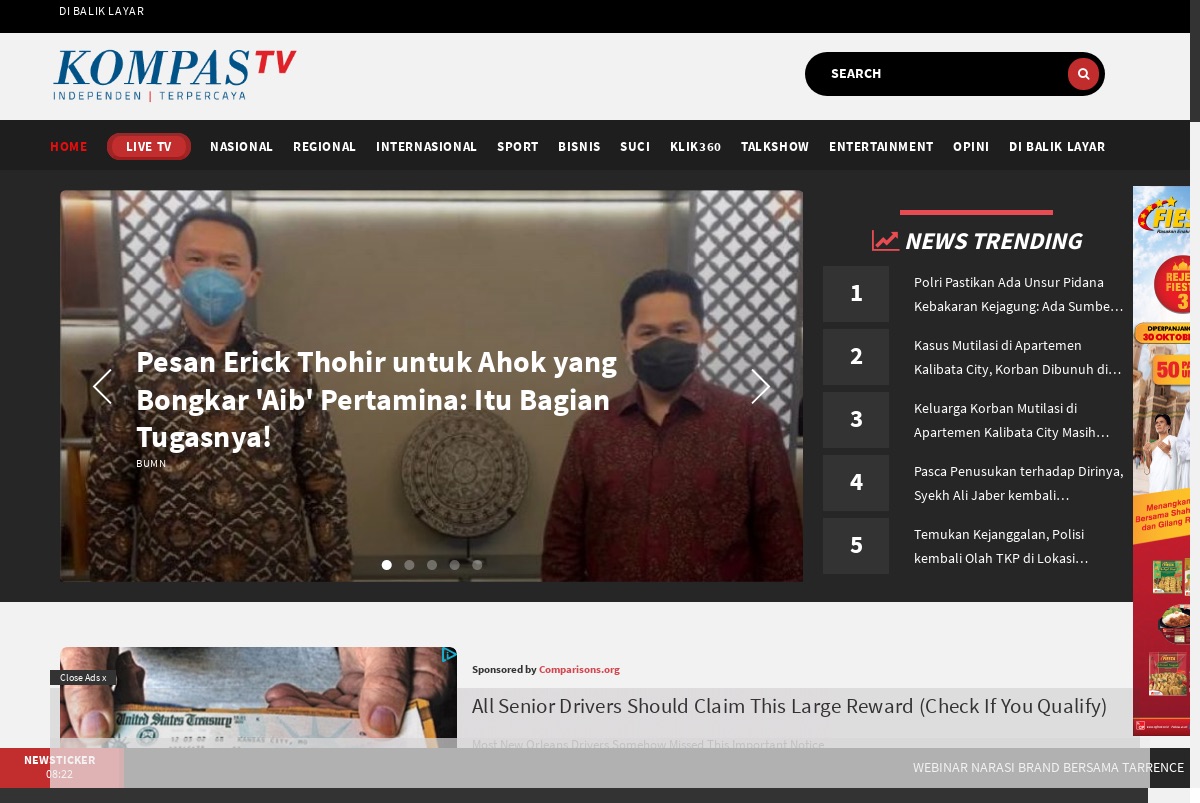Open the BISNIS section
The image size is (1200, 803).
pyautogui.click(x=579, y=147)
